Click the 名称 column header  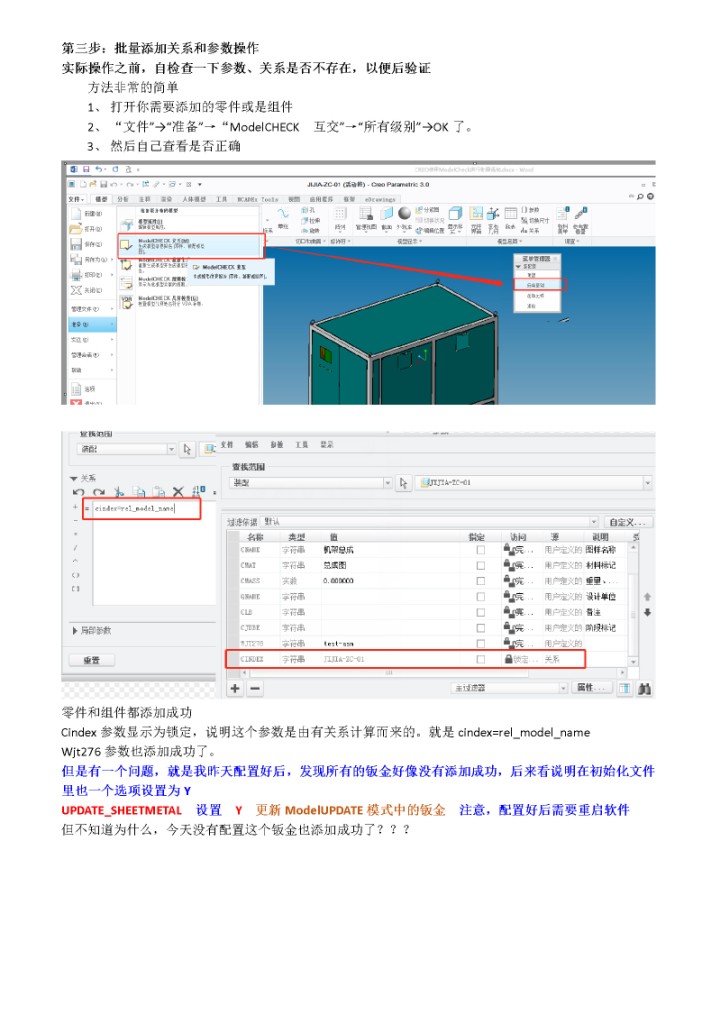255,537
